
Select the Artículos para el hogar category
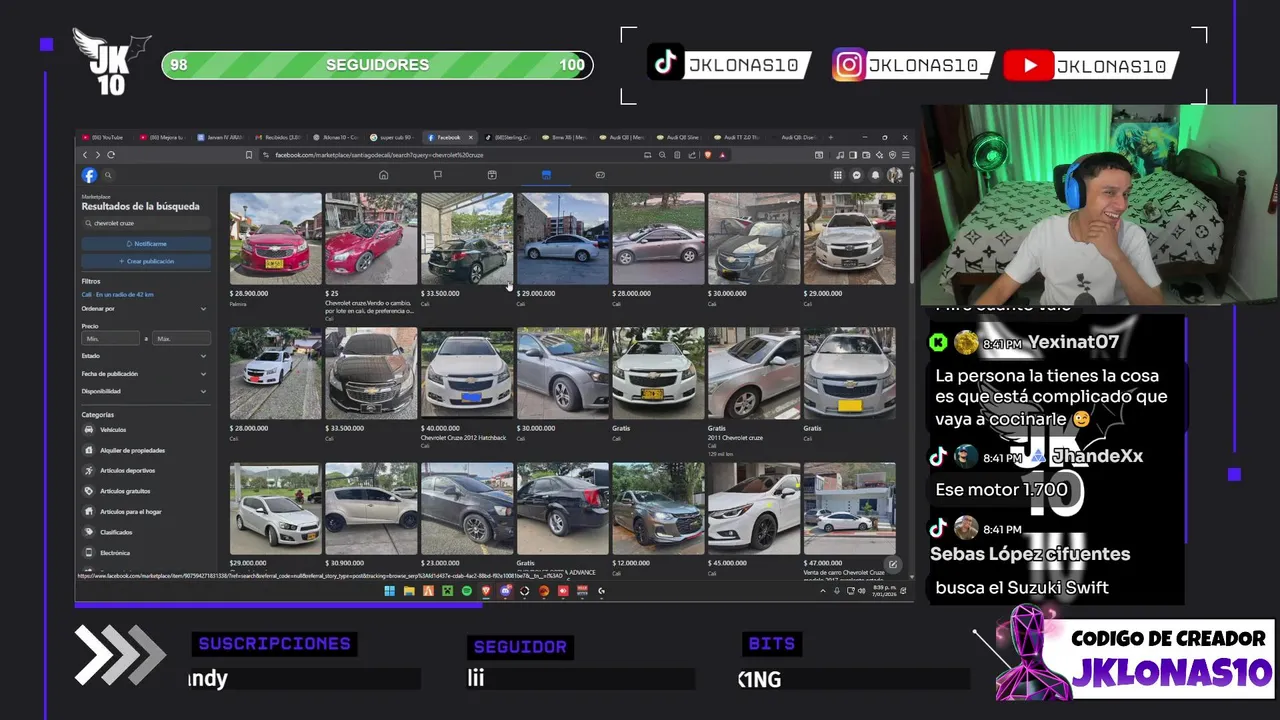pyautogui.click(x=146, y=512)
